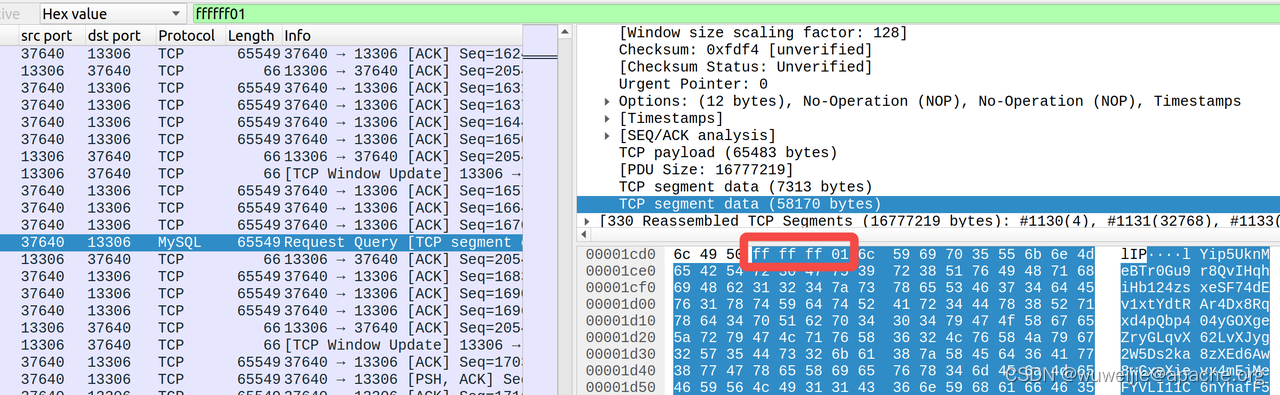Select TCP payload (65483 bytes) line
The width and height of the screenshot is (1280, 395).
coord(728,152)
